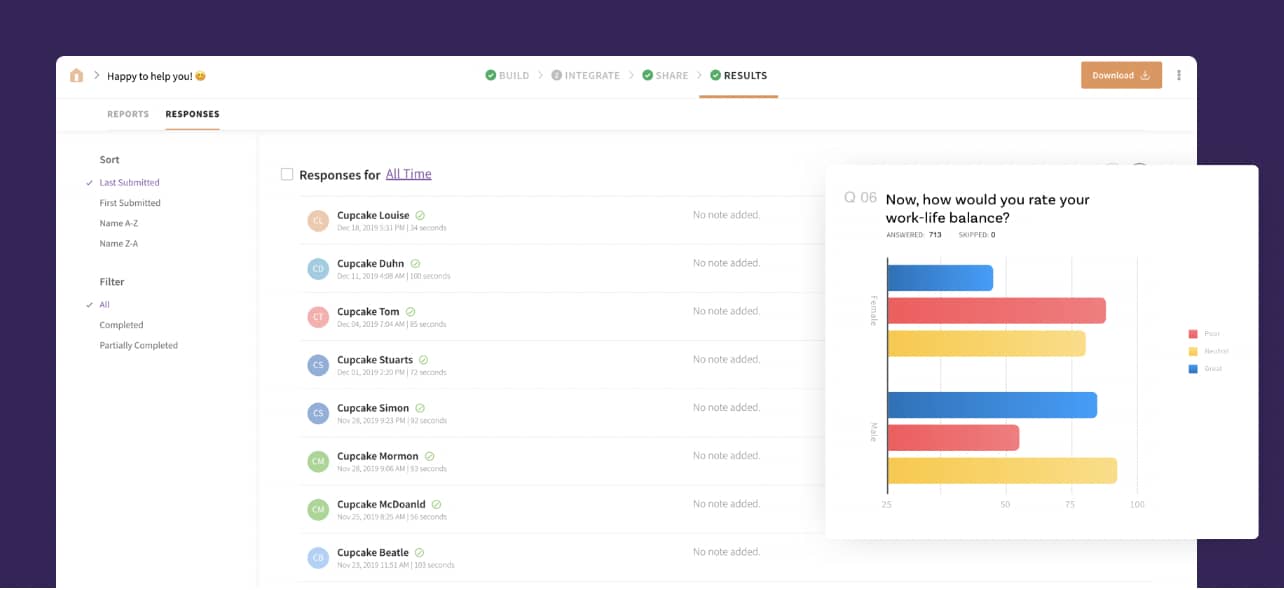Sort responses by First Submitted
Screen dimensions: 1284x590
(x=130, y=203)
